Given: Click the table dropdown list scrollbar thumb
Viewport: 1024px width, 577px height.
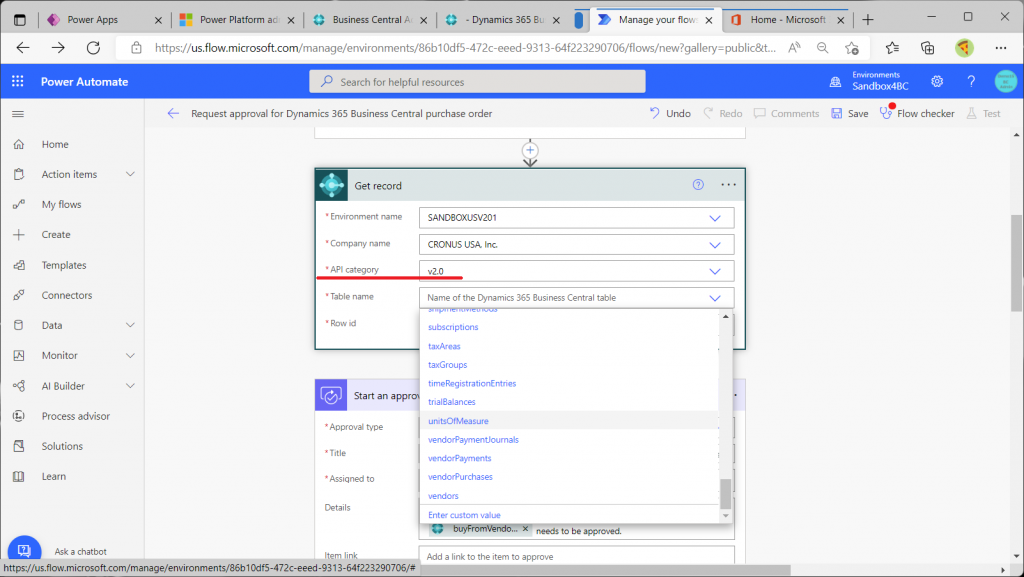Looking at the screenshot, I should (726, 493).
